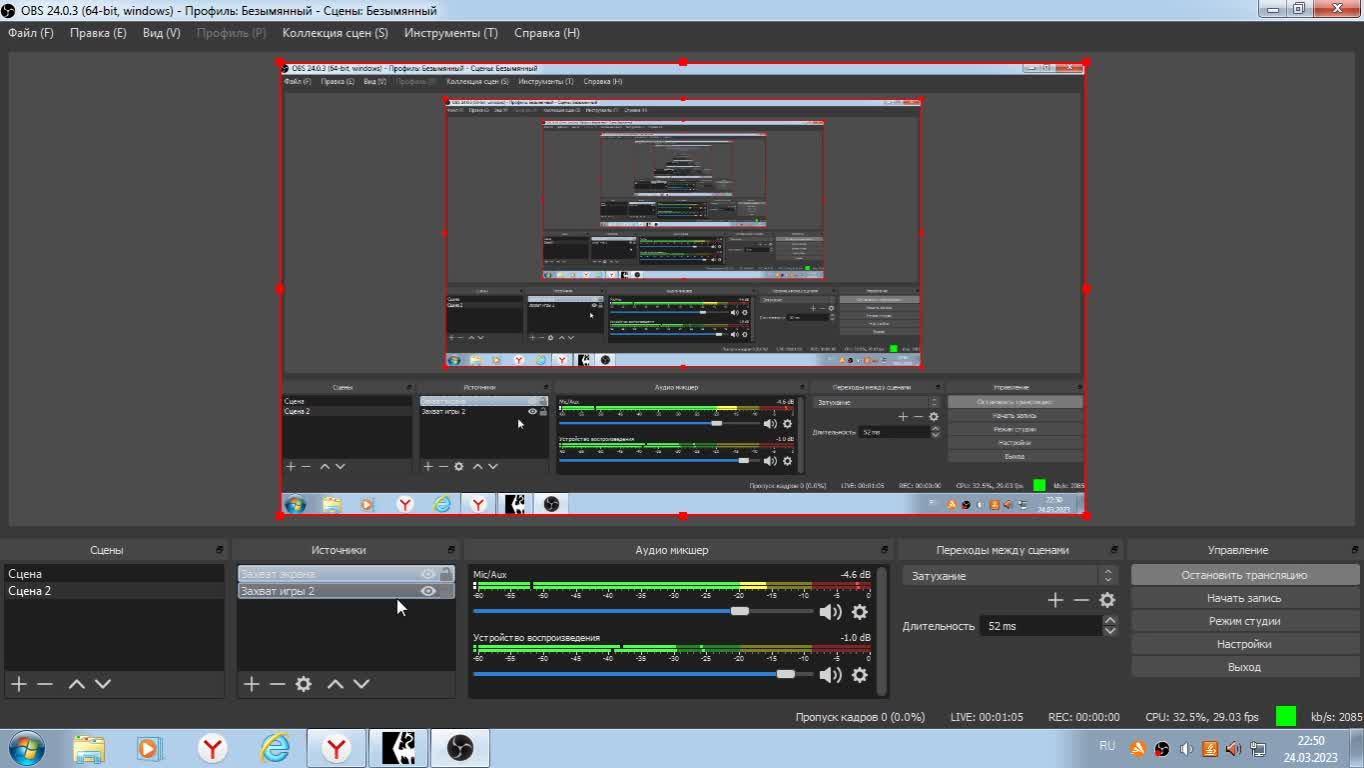Toggle the lock on Захват экрана source

pyautogui.click(x=446, y=574)
